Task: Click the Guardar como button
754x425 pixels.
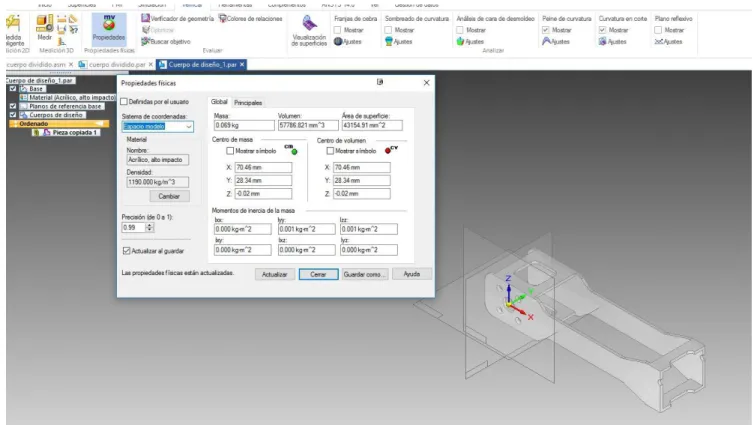Action: pos(364,274)
